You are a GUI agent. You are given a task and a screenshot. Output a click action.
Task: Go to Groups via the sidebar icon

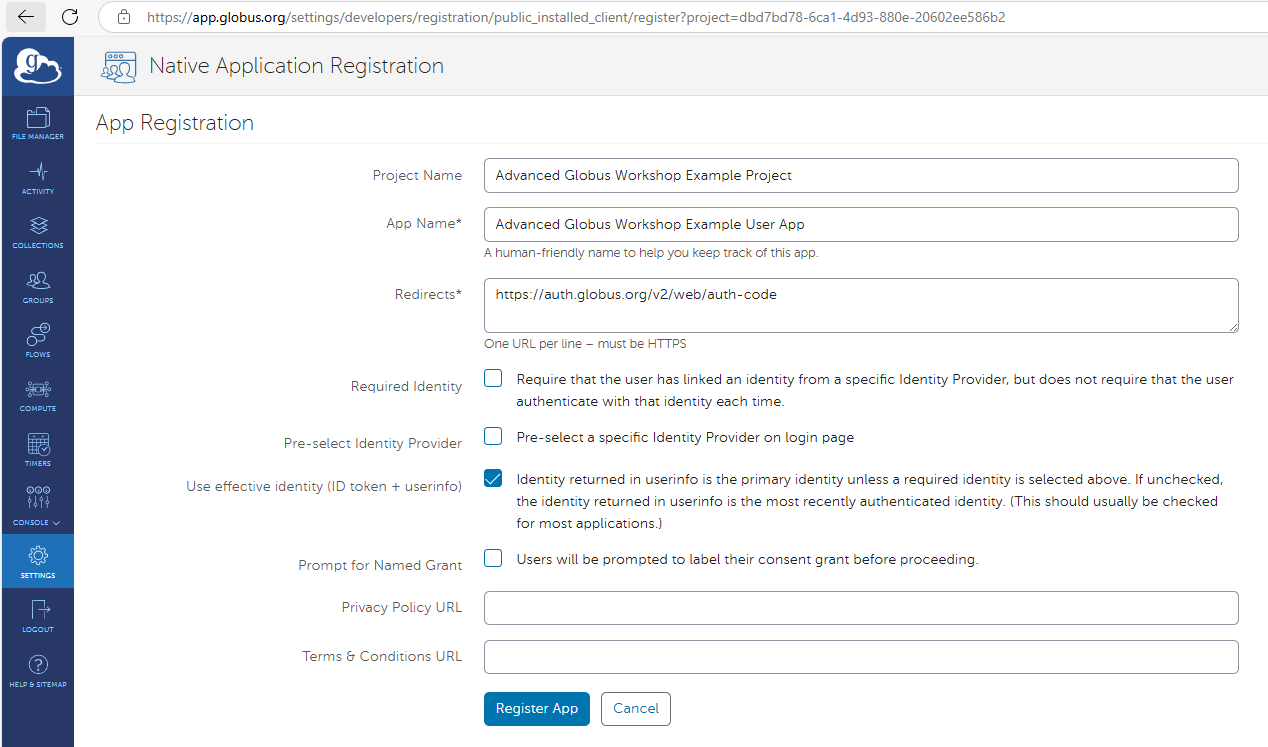[37, 284]
